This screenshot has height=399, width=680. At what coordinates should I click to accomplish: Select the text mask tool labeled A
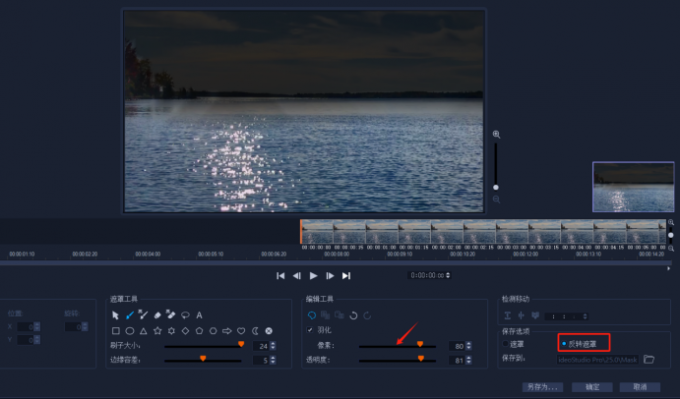pos(199,315)
